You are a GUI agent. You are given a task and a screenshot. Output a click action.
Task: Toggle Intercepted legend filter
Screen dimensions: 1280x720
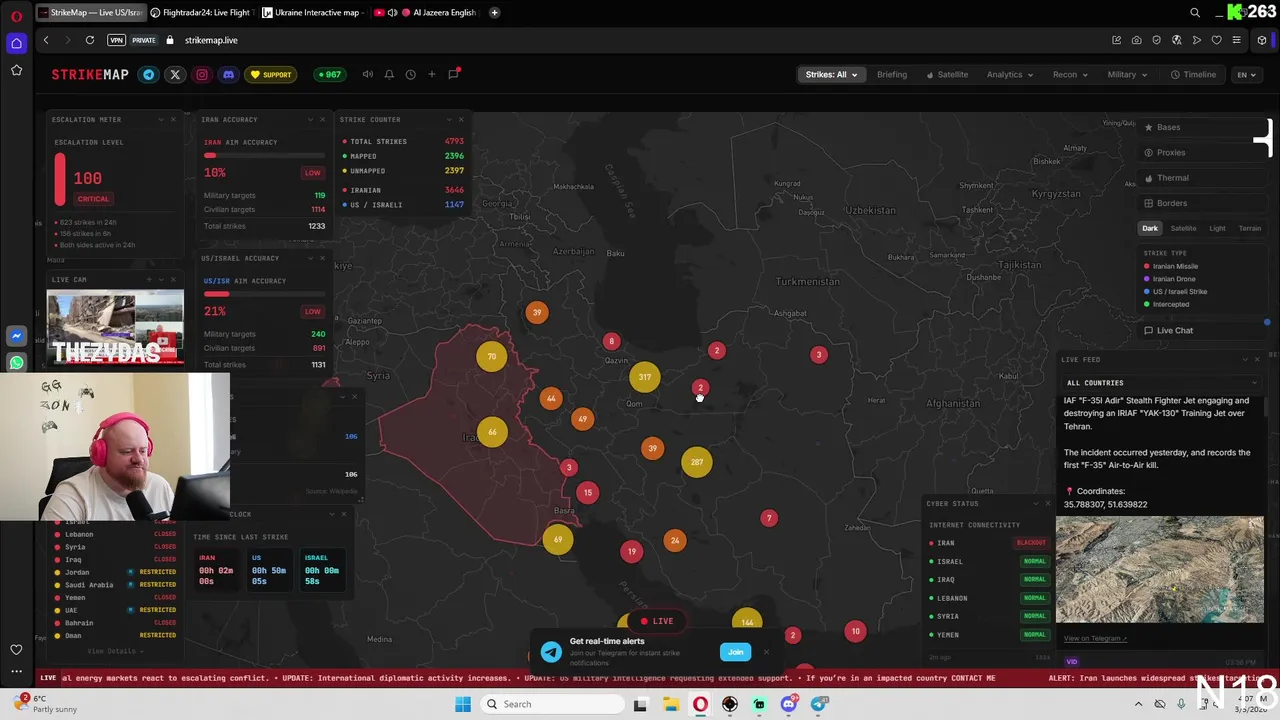point(1166,304)
